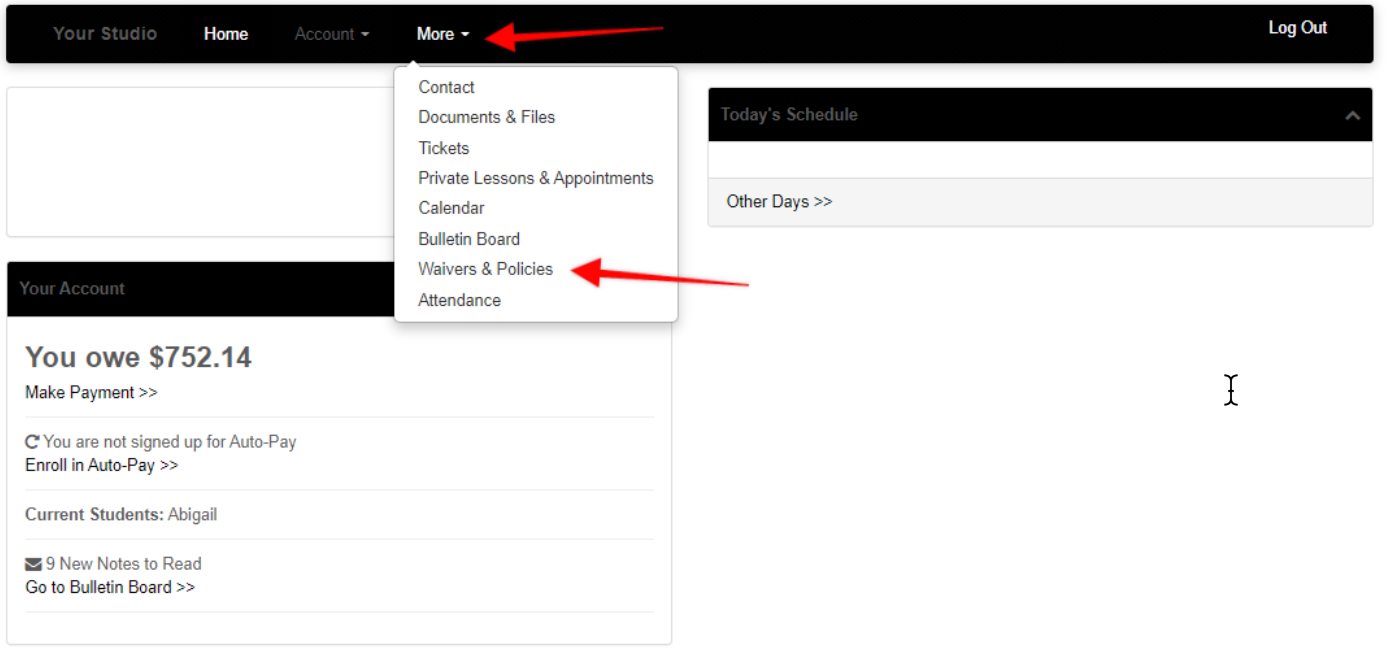
Task: Log Out of the account
Action: tap(1297, 28)
